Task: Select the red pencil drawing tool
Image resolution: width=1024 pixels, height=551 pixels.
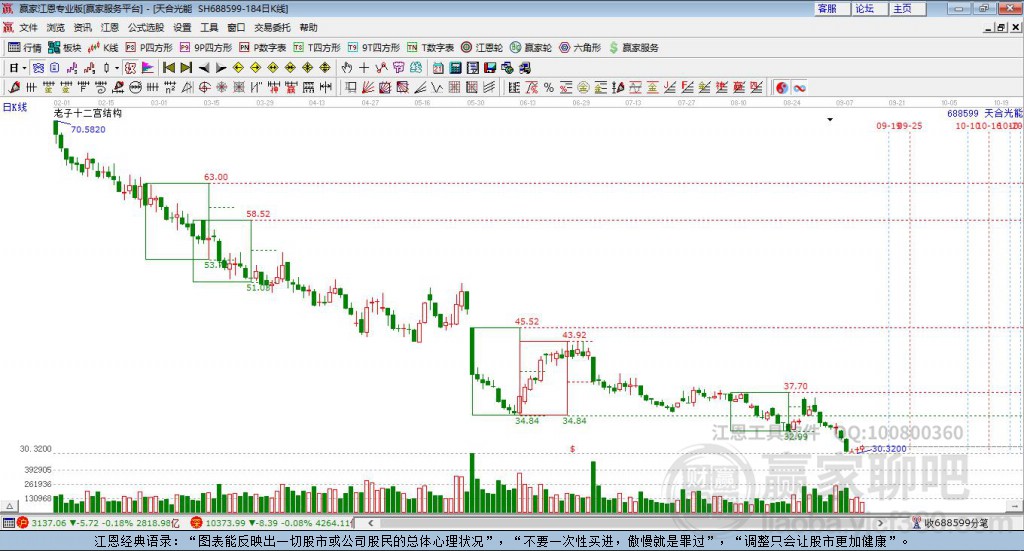Action: tap(14, 87)
